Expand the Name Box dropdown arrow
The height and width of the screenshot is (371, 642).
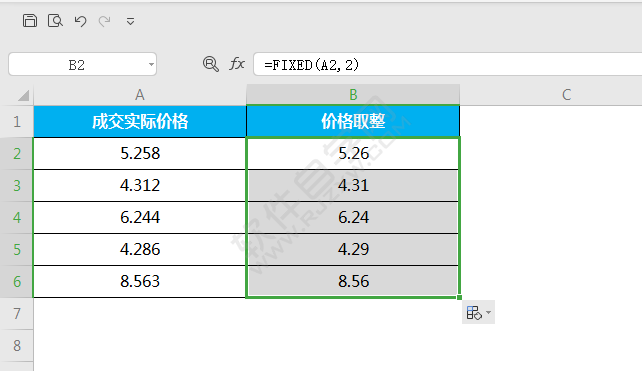pyautogui.click(x=151, y=64)
